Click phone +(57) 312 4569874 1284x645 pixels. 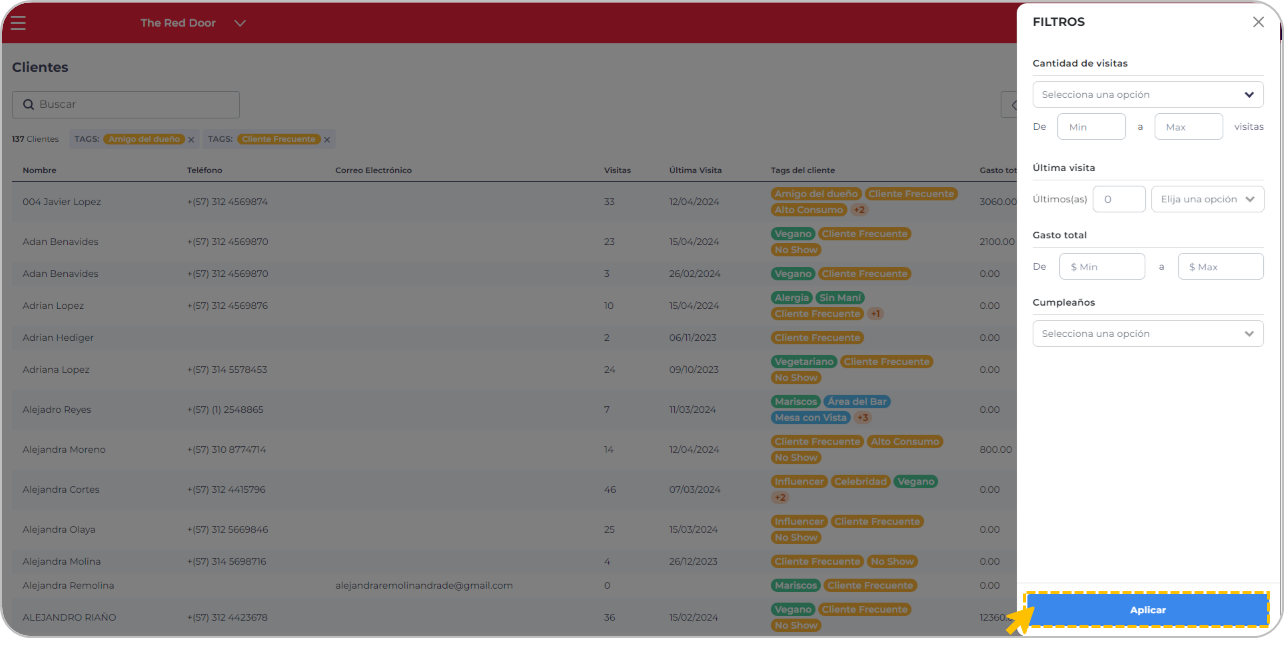227,202
